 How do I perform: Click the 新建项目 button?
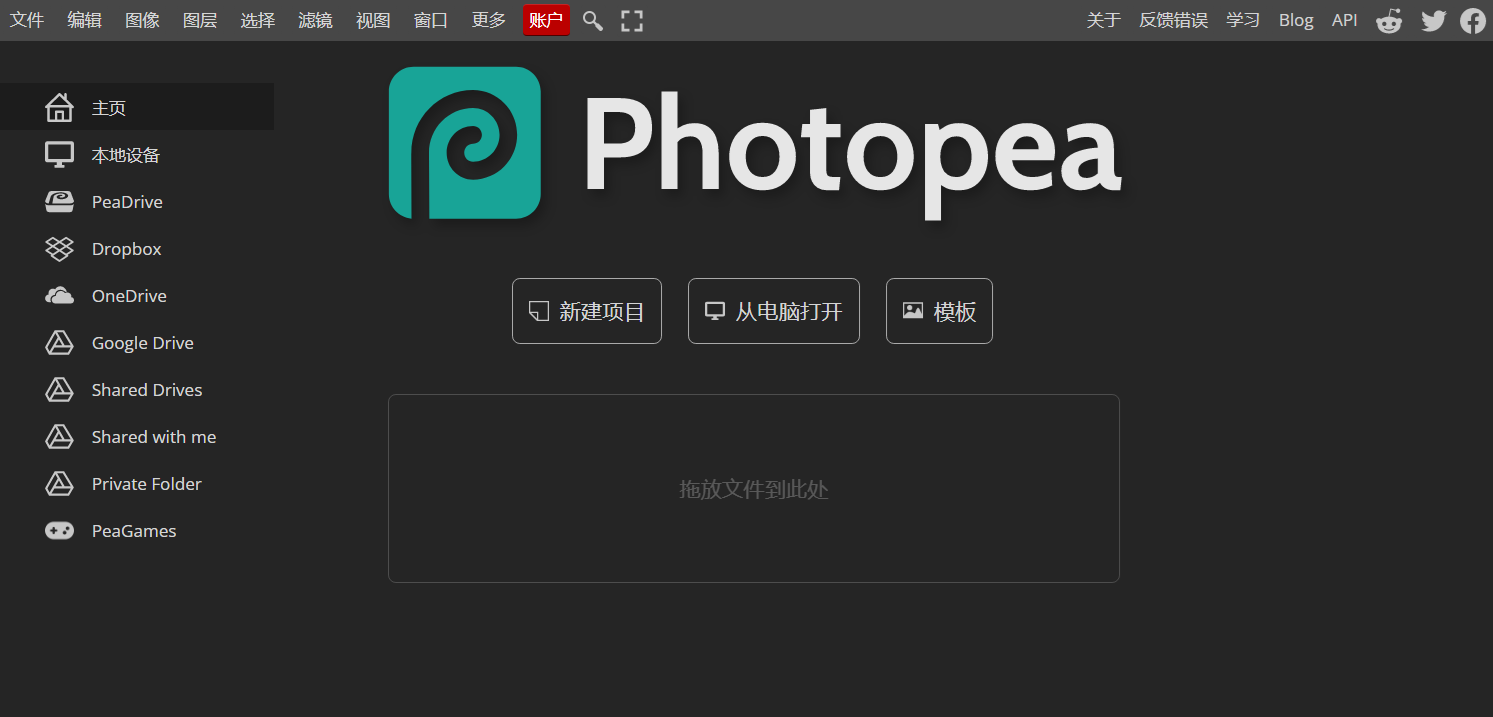pos(587,311)
